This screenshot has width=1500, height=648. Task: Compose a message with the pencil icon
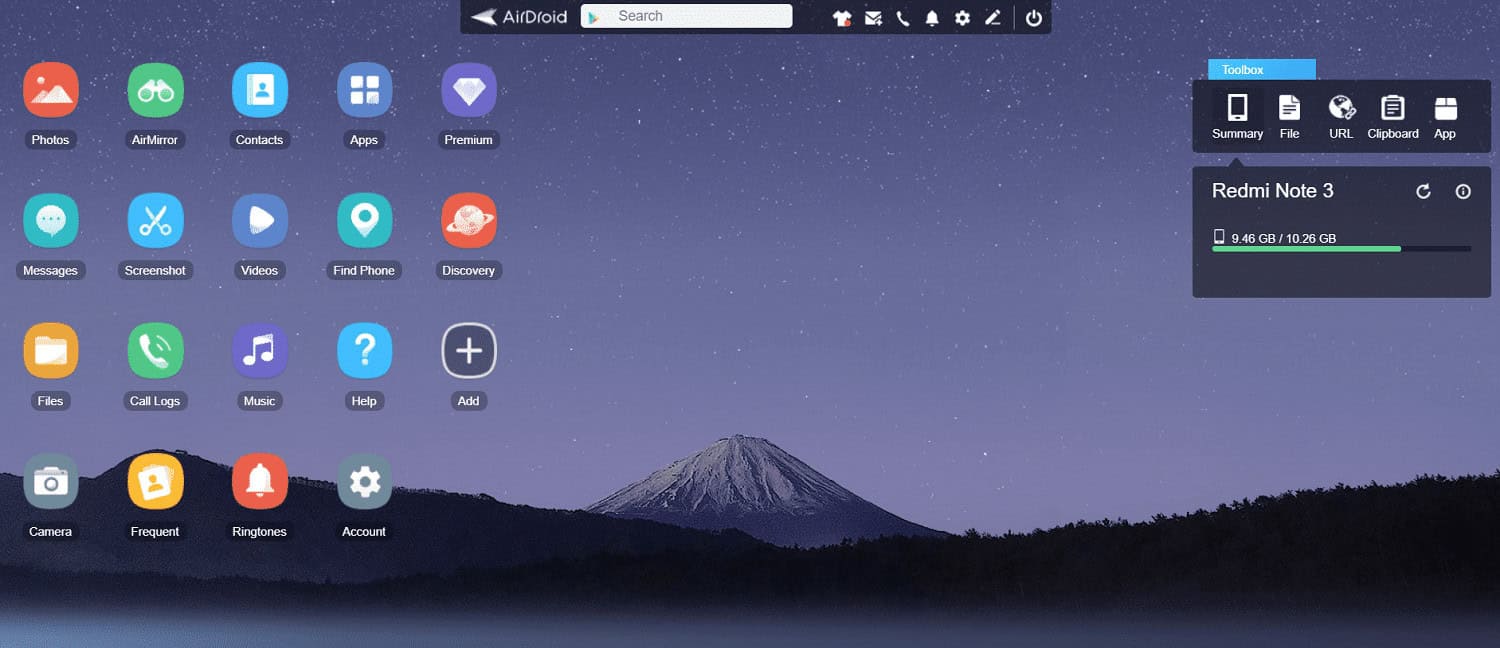tap(993, 17)
